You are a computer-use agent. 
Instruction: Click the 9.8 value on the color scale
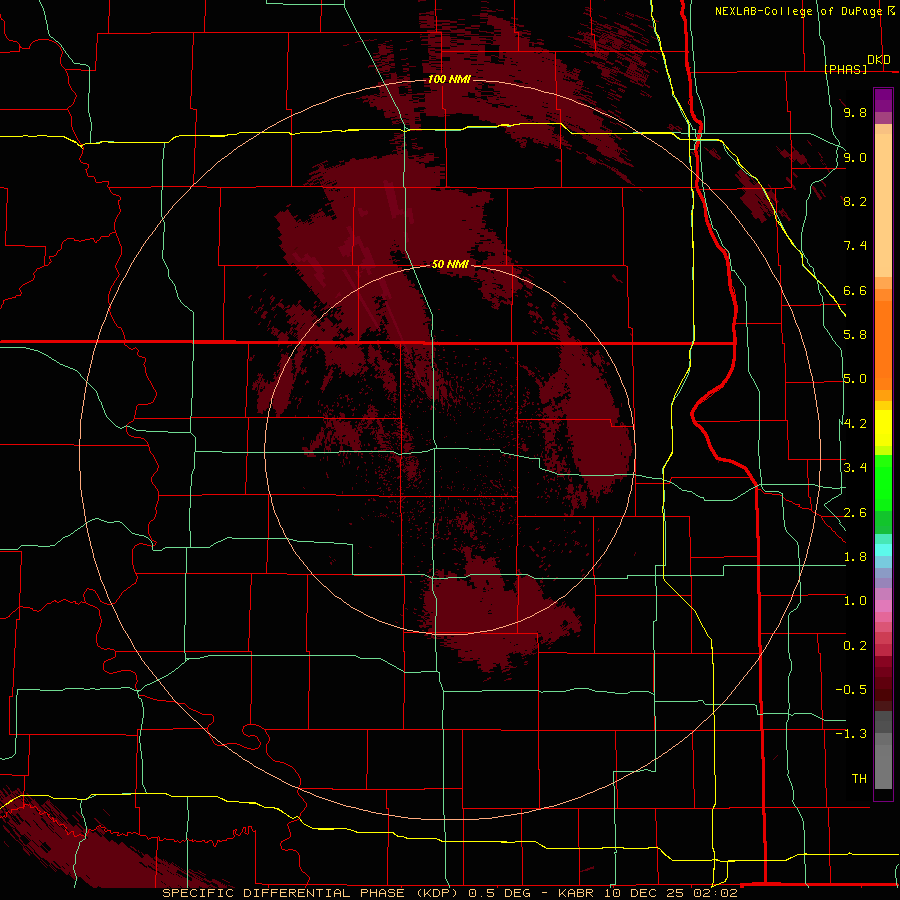(855, 112)
